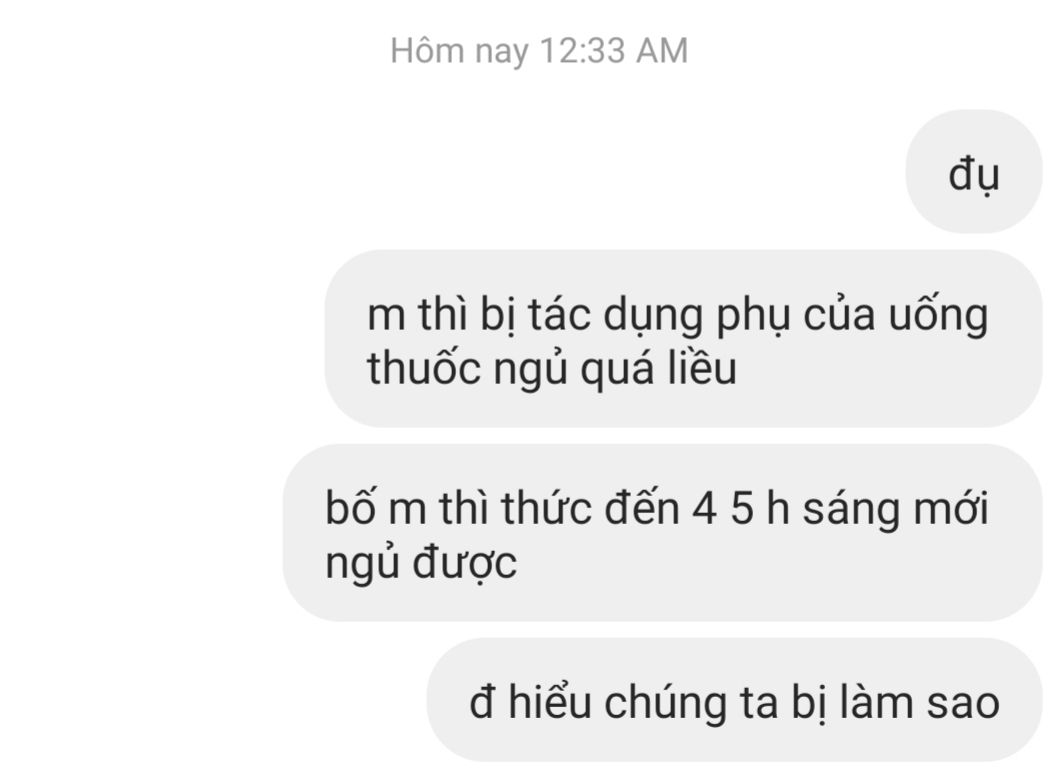The width and height of the screenshot is (1053, 776).
Task: Click the word 'uống' in second message
Action: (x=938, y=314)
